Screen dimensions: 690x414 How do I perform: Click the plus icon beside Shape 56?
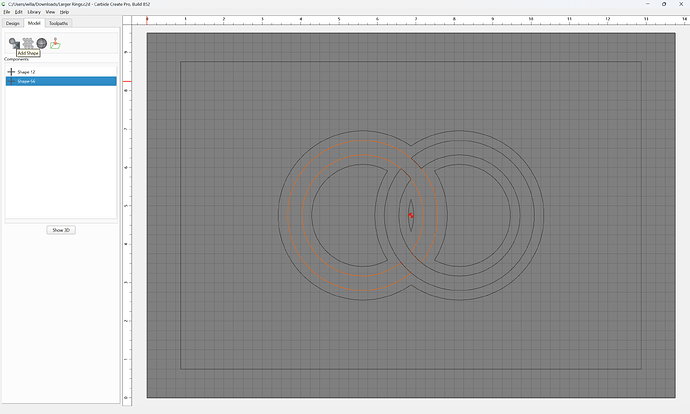(11, 81)
